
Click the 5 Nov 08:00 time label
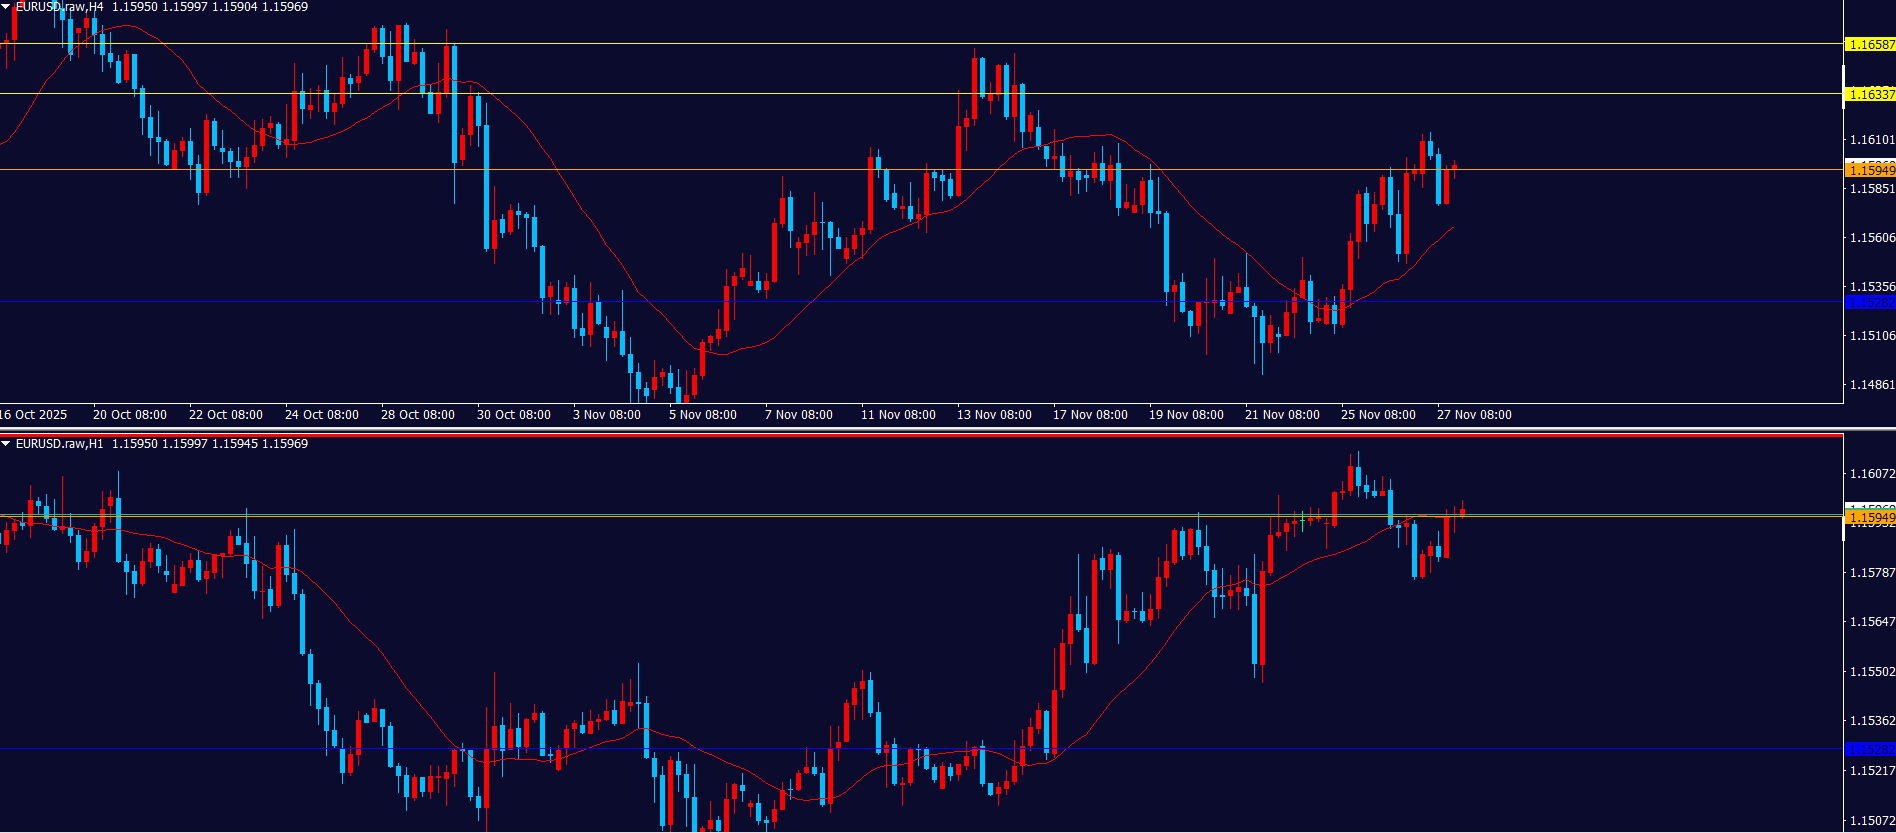(702, 415)
